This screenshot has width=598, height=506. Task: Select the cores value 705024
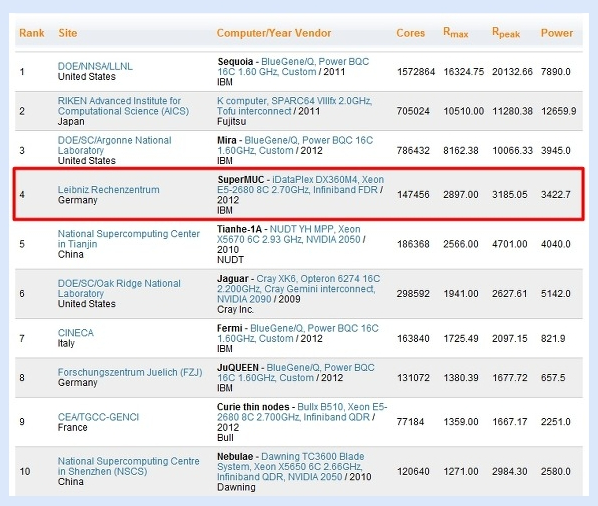click(413, 111)
